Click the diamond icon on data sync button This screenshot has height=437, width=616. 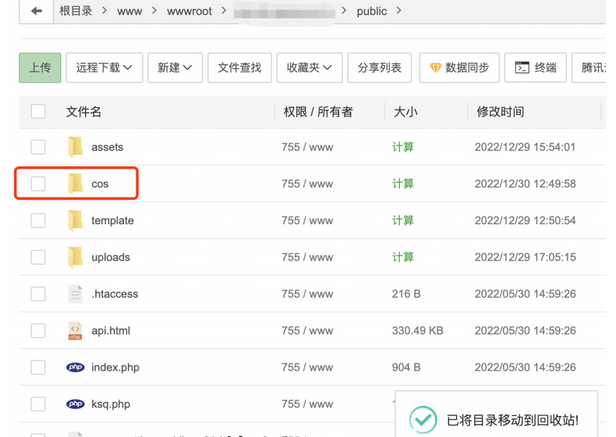[x=435, y=68]
